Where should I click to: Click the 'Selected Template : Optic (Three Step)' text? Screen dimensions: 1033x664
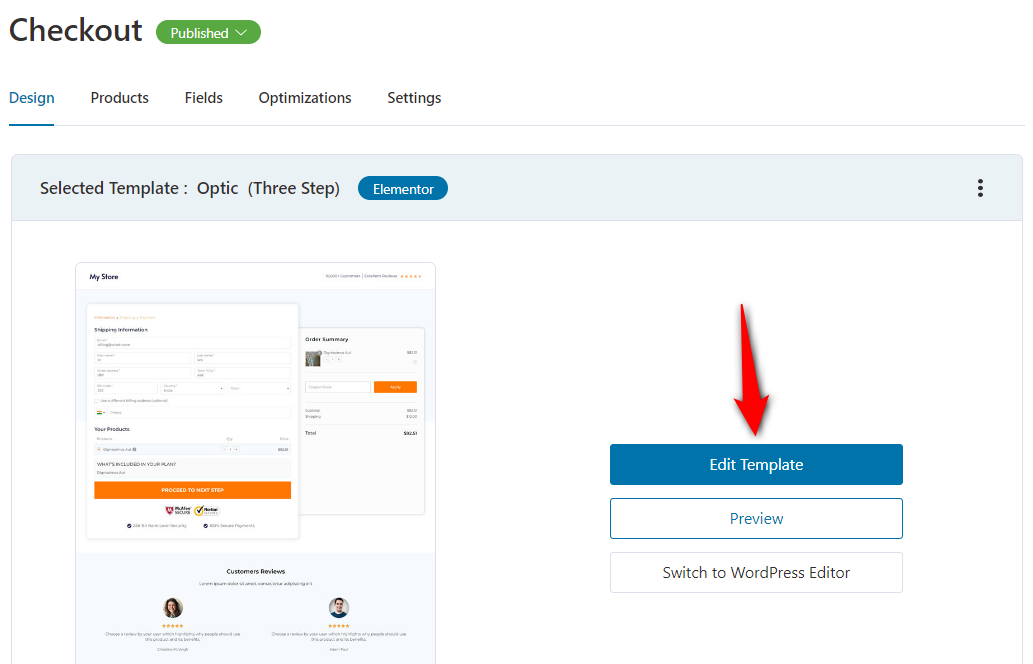pyautogui.click(x=190, y=188)
